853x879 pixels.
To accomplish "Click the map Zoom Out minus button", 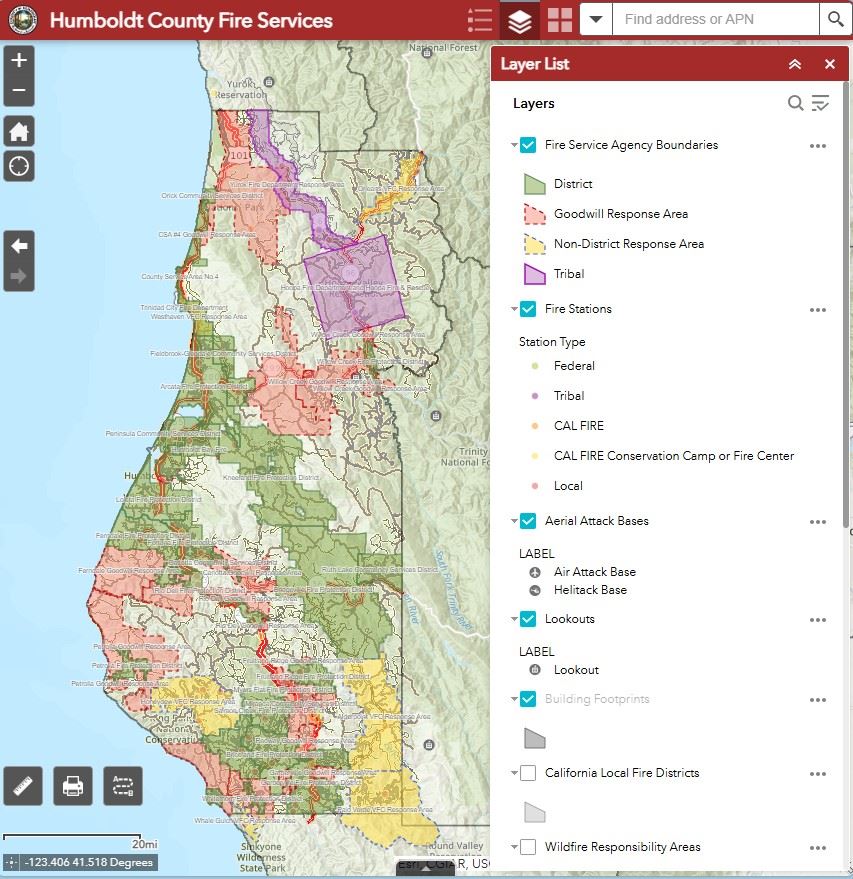I will click(19, 92).
